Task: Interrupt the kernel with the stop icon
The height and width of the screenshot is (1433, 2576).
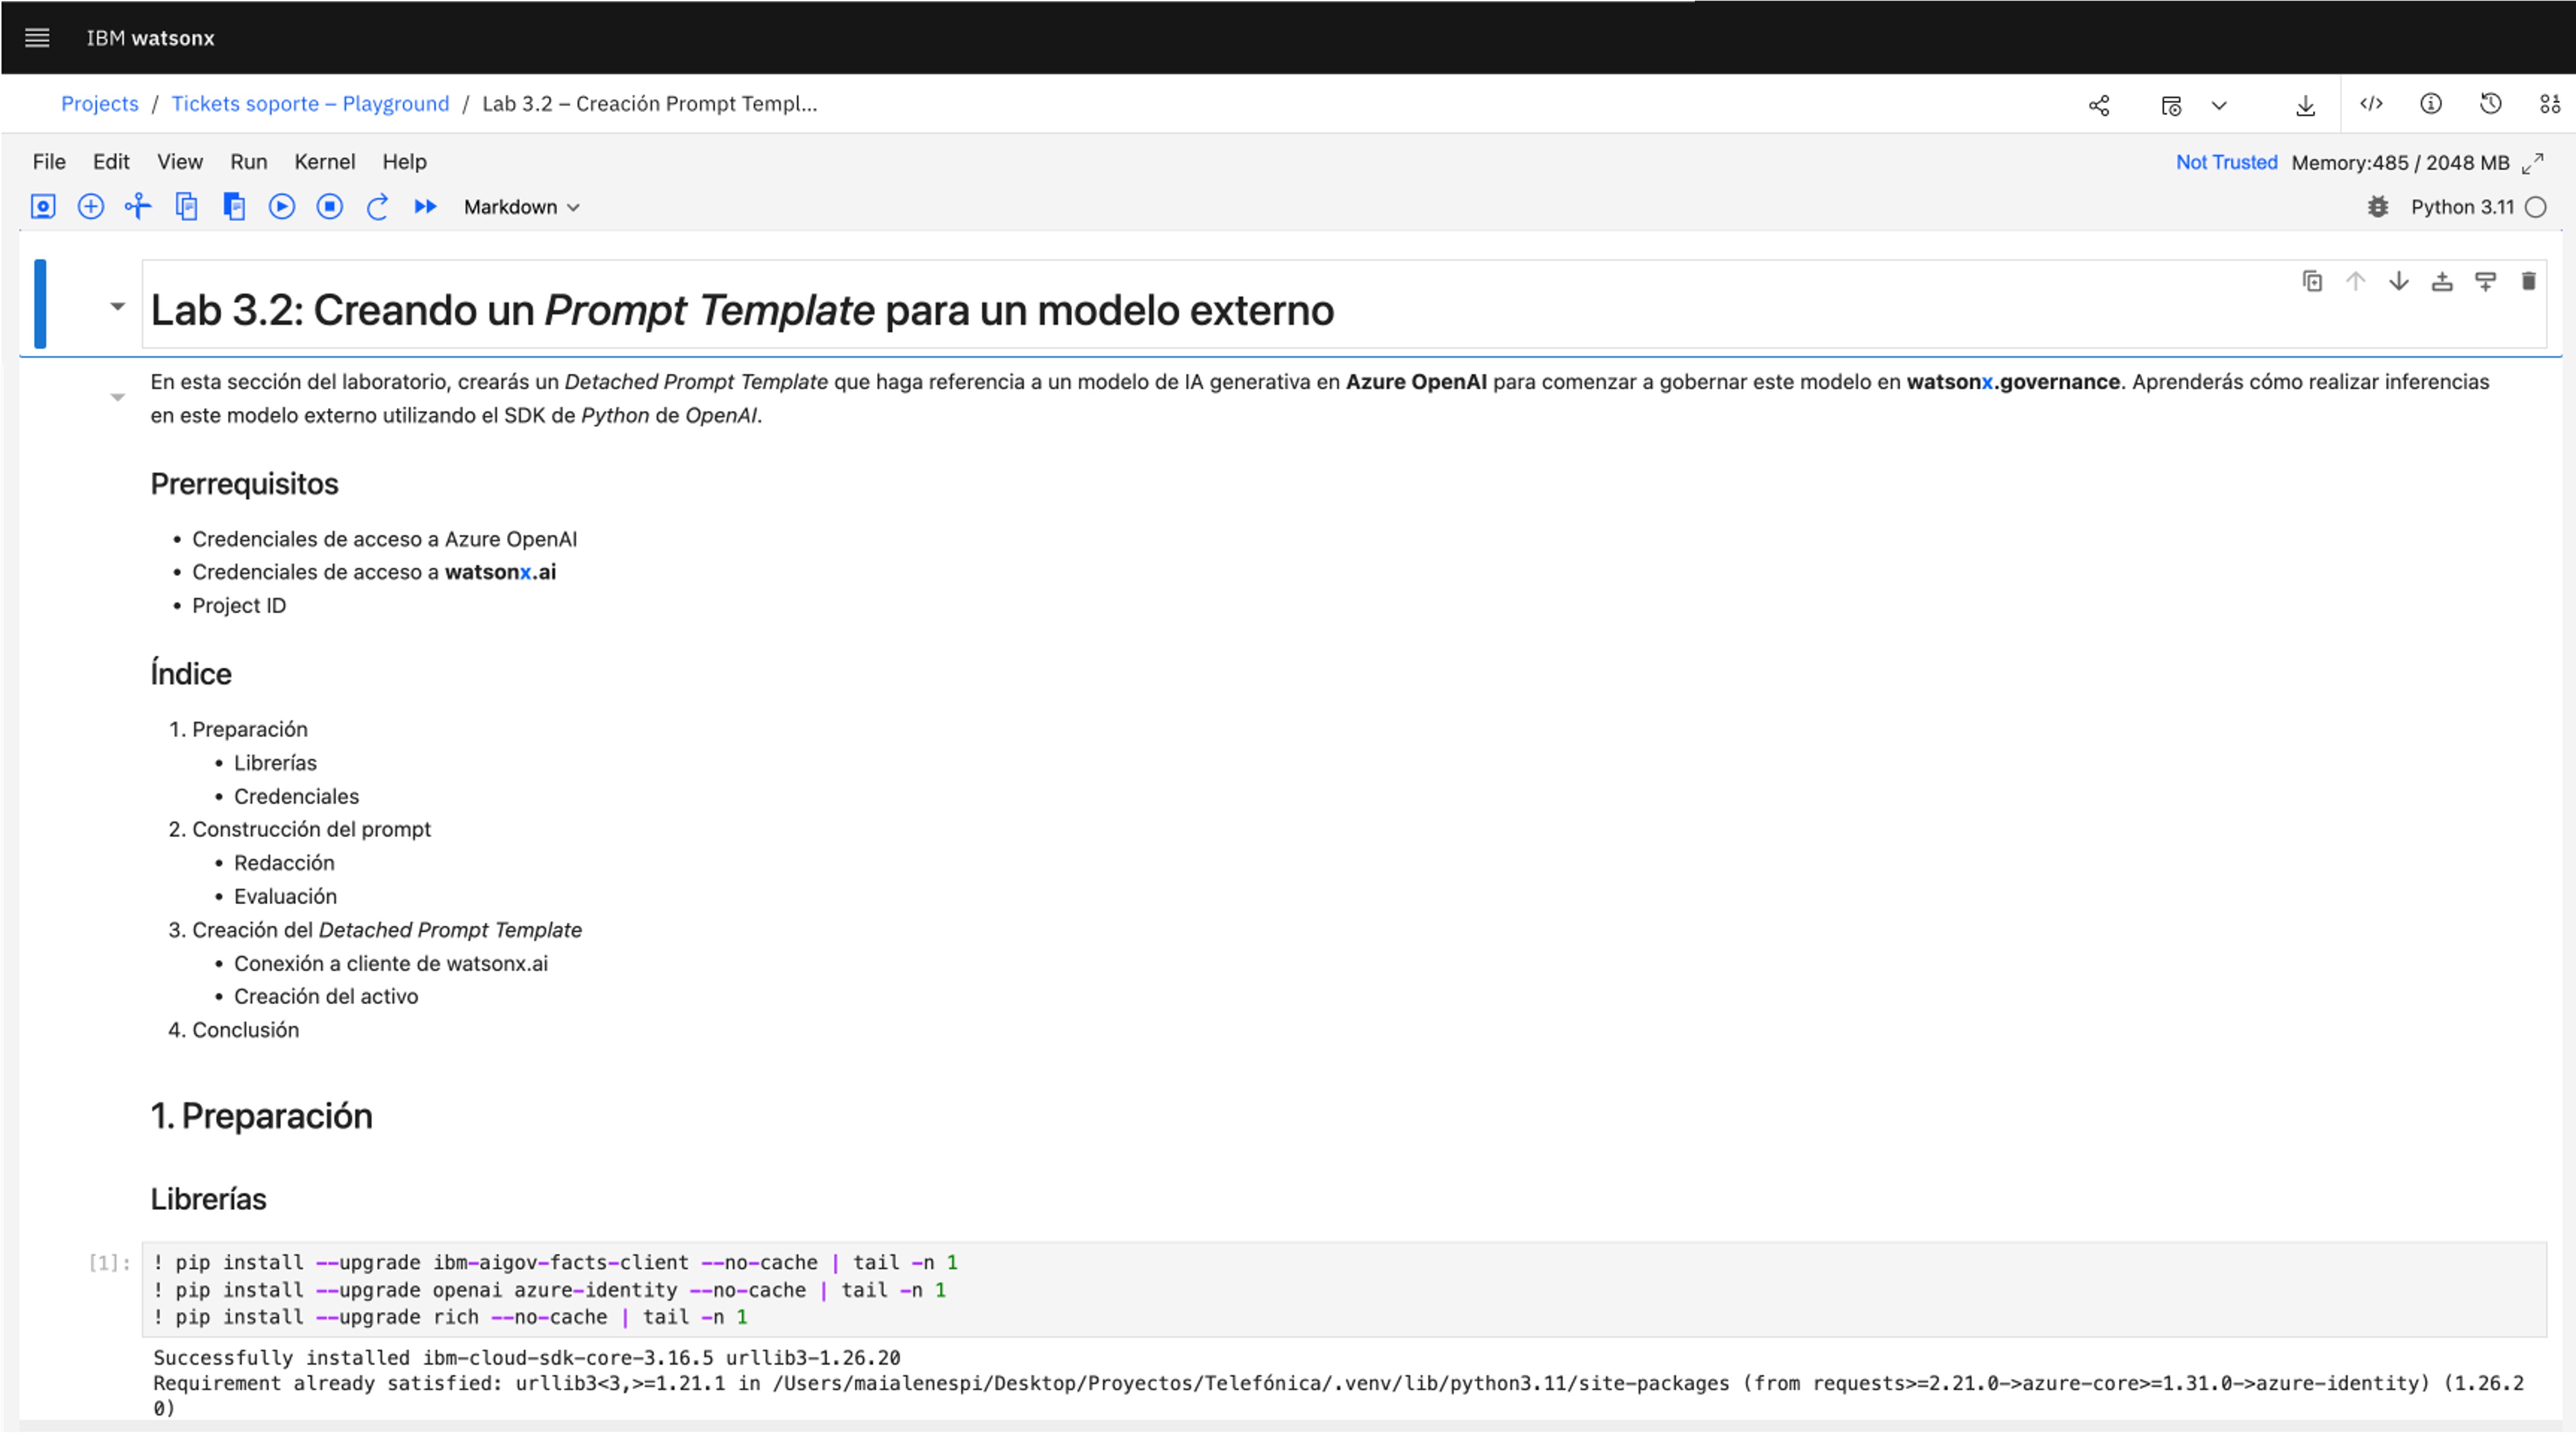Action: point(330,207)
